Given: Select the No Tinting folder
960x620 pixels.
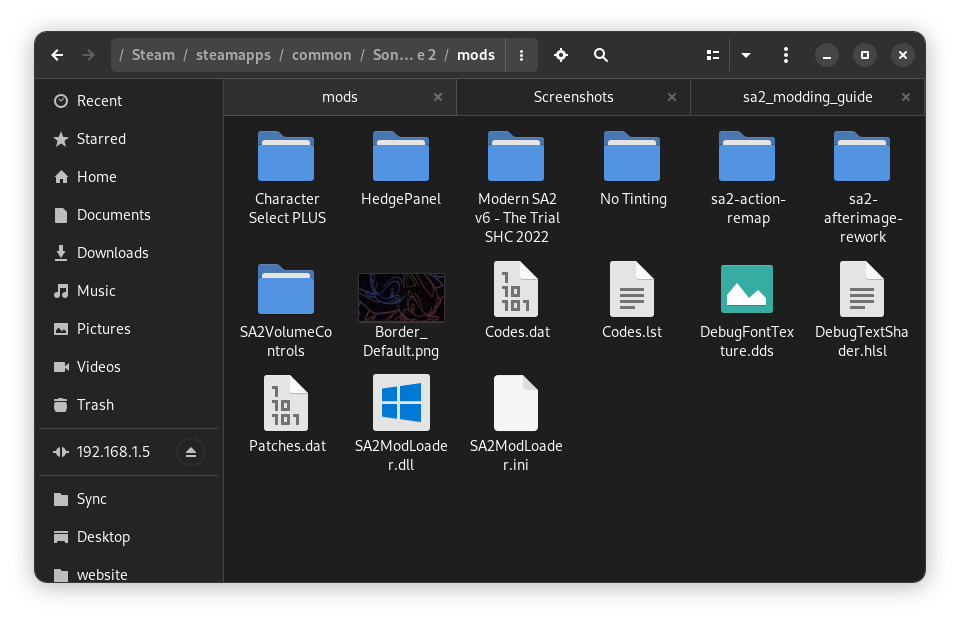Looking at the screenshot, I should click(x=632, y=169).
